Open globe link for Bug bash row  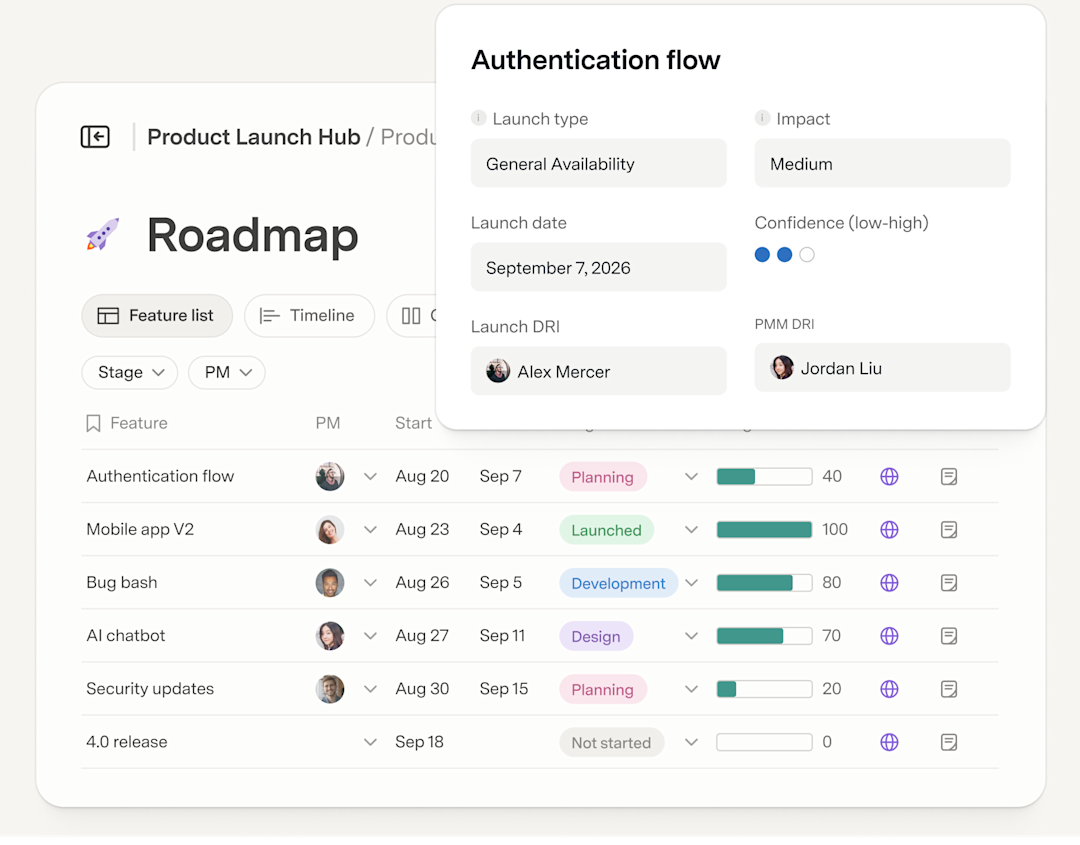pos(889,582)
